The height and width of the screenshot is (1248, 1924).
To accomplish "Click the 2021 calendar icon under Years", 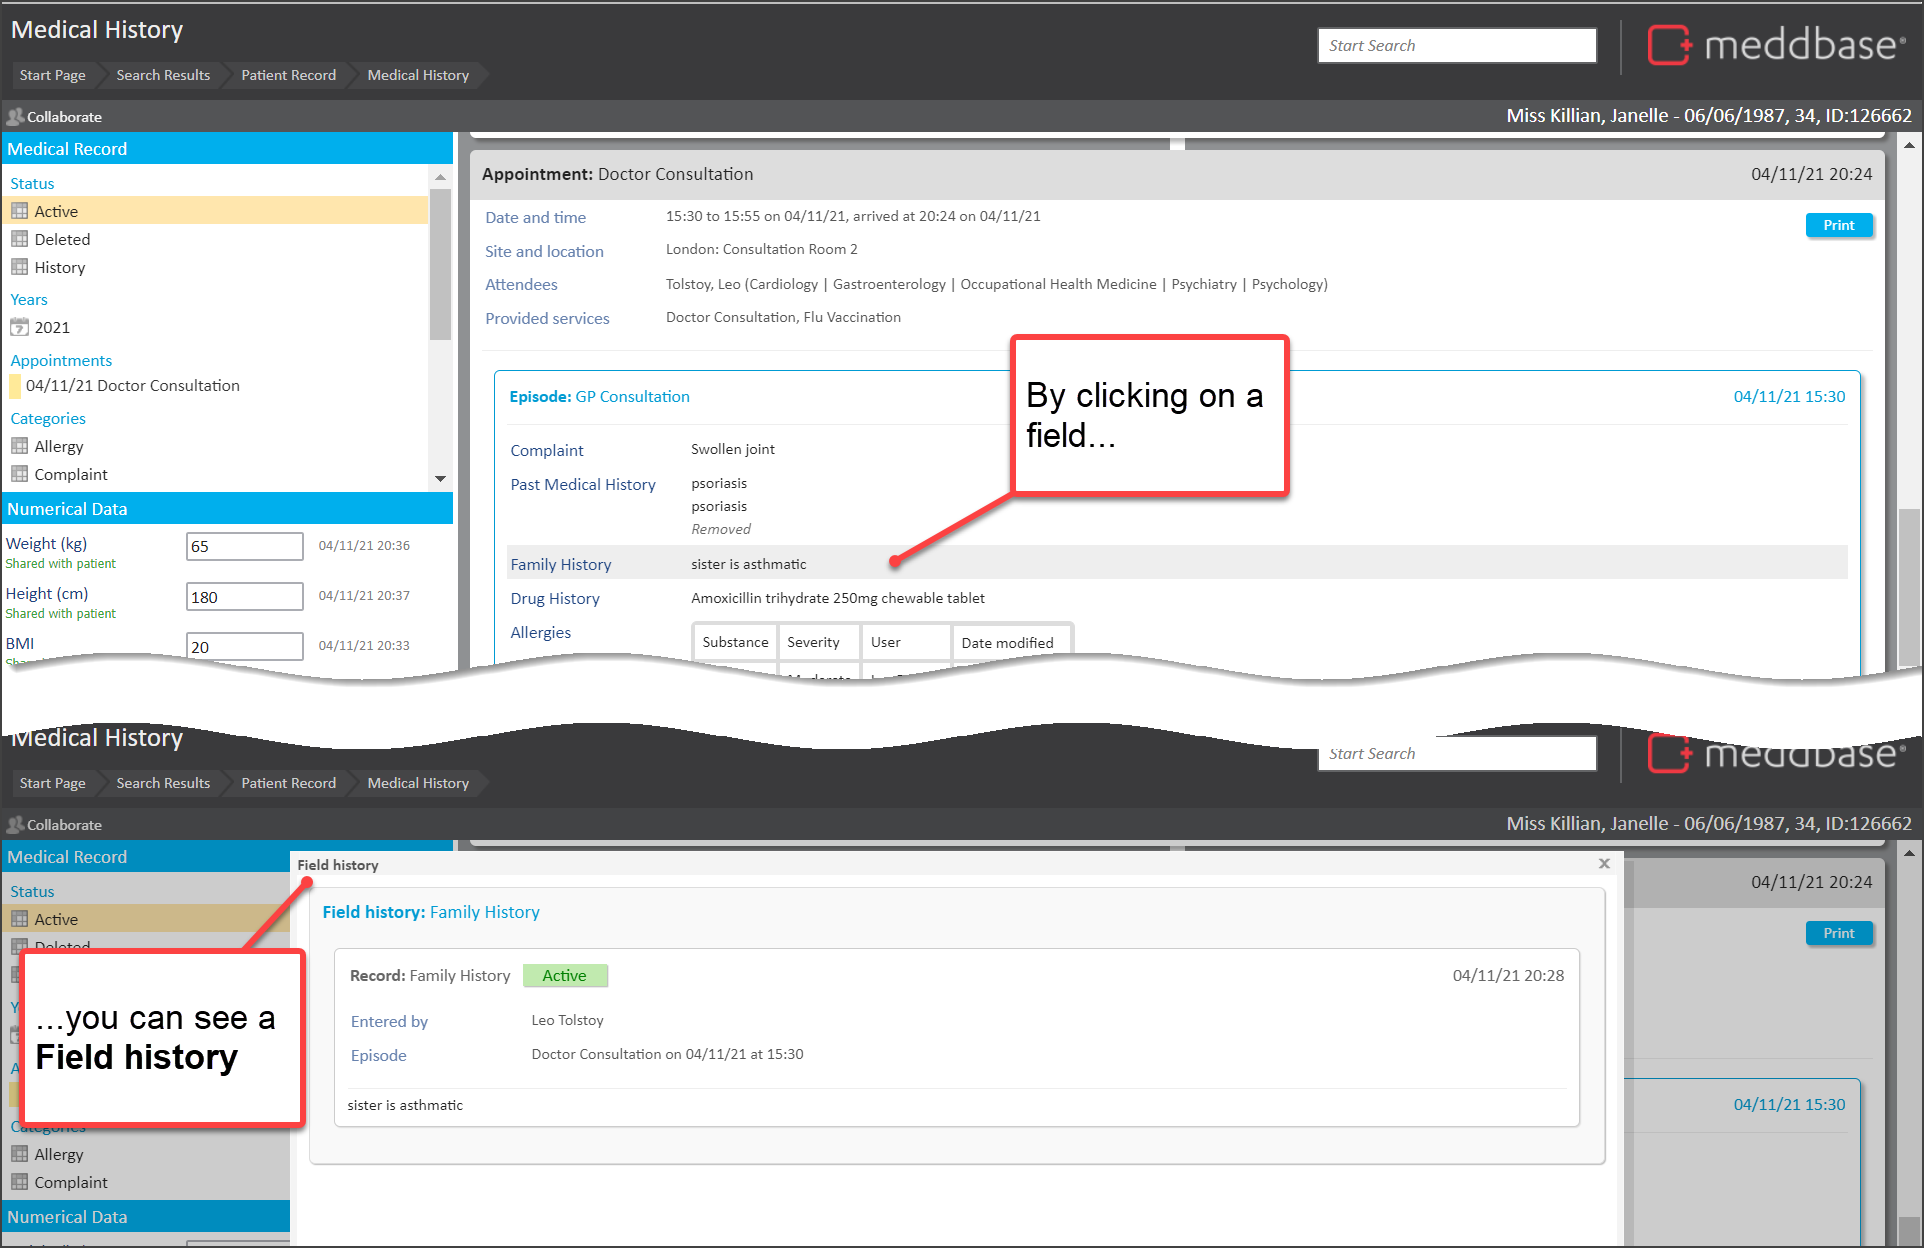I will tap(19, 327).
